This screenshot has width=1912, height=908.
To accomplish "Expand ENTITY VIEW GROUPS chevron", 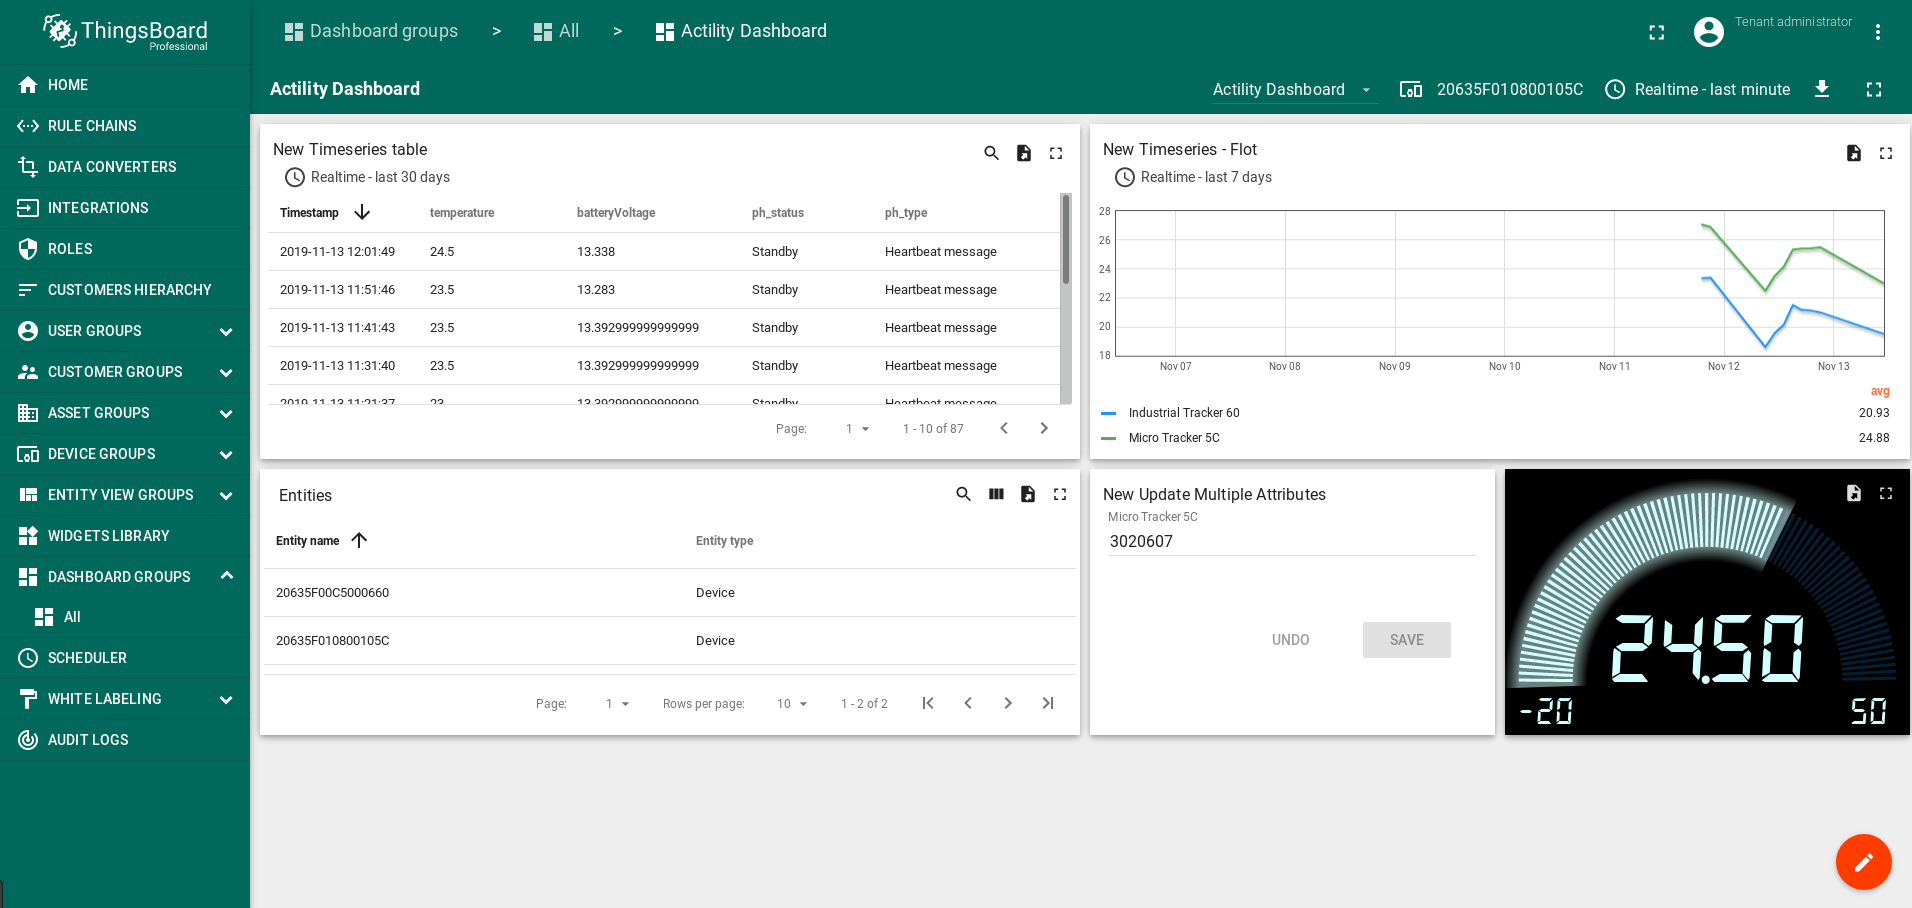I will [226, 495].
